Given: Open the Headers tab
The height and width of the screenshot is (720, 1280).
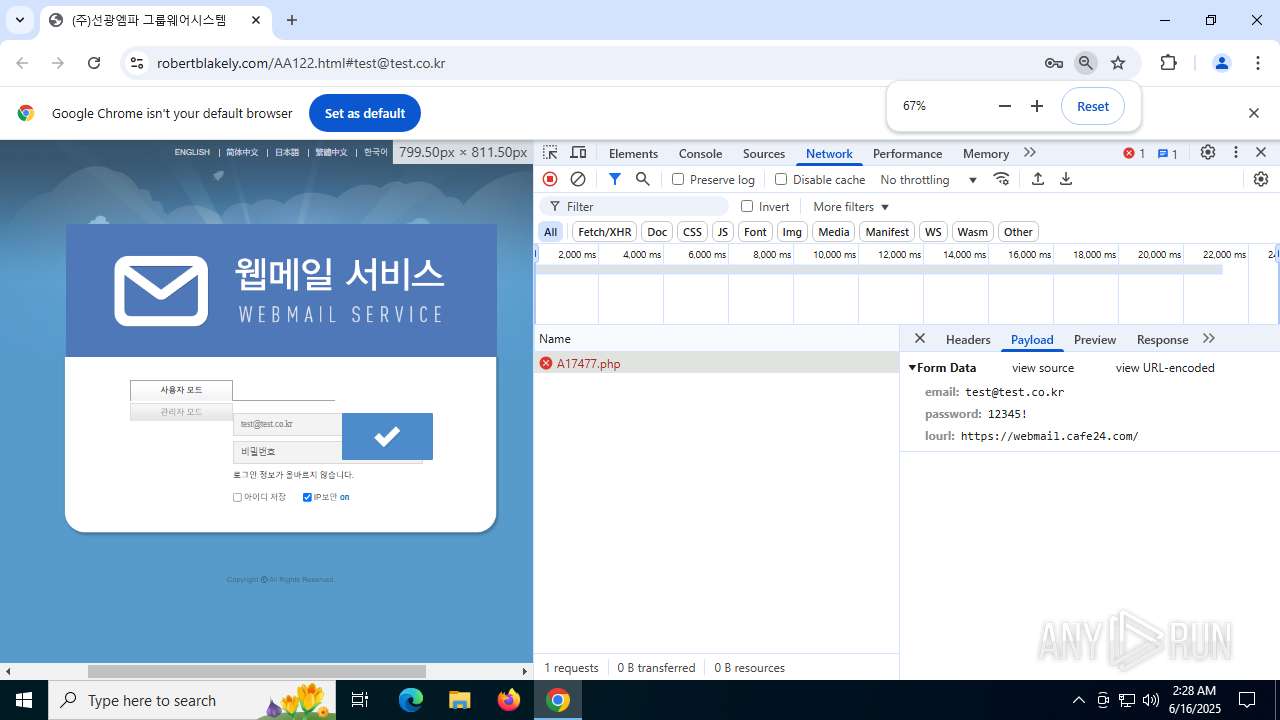Looking at the screenshot, I should (x=968, y=339).
